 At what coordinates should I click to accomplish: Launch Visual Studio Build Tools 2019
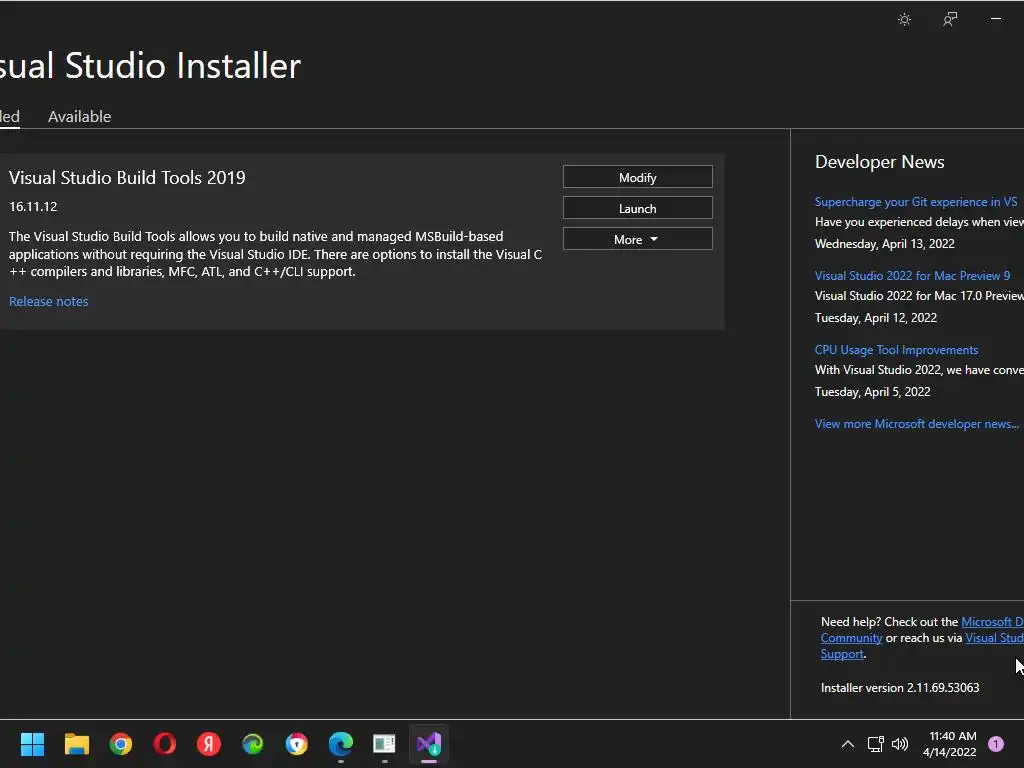click(637, 208)
